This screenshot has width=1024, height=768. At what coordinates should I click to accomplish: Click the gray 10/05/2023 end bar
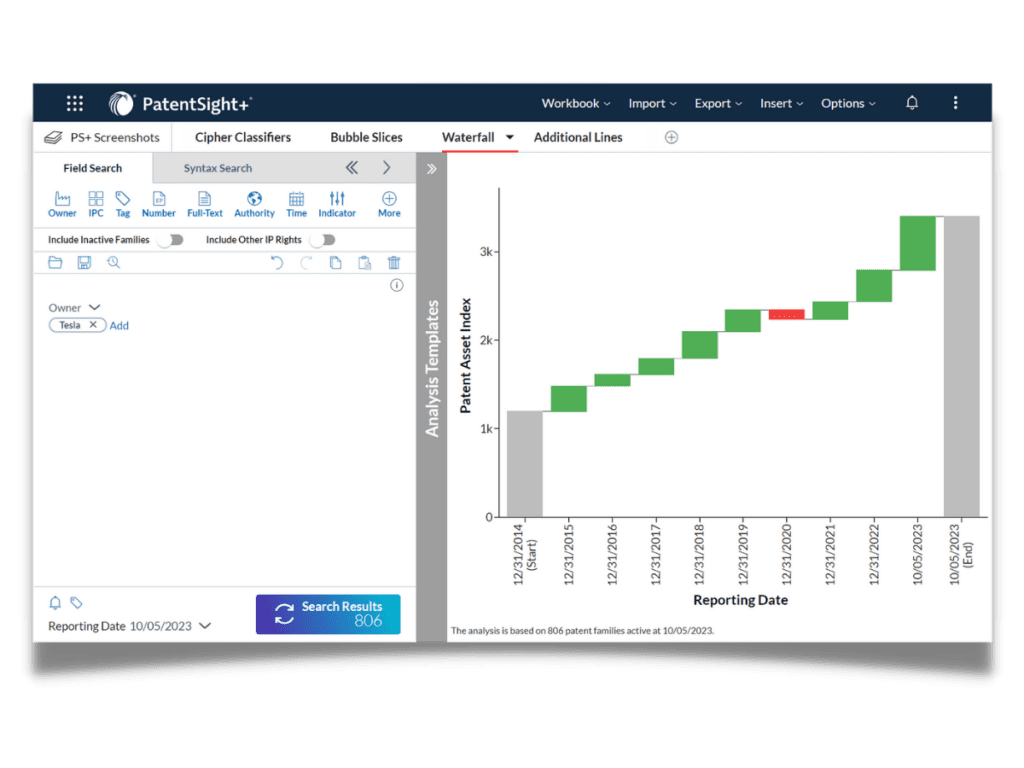pyautogui.click(x=961, y=366)
